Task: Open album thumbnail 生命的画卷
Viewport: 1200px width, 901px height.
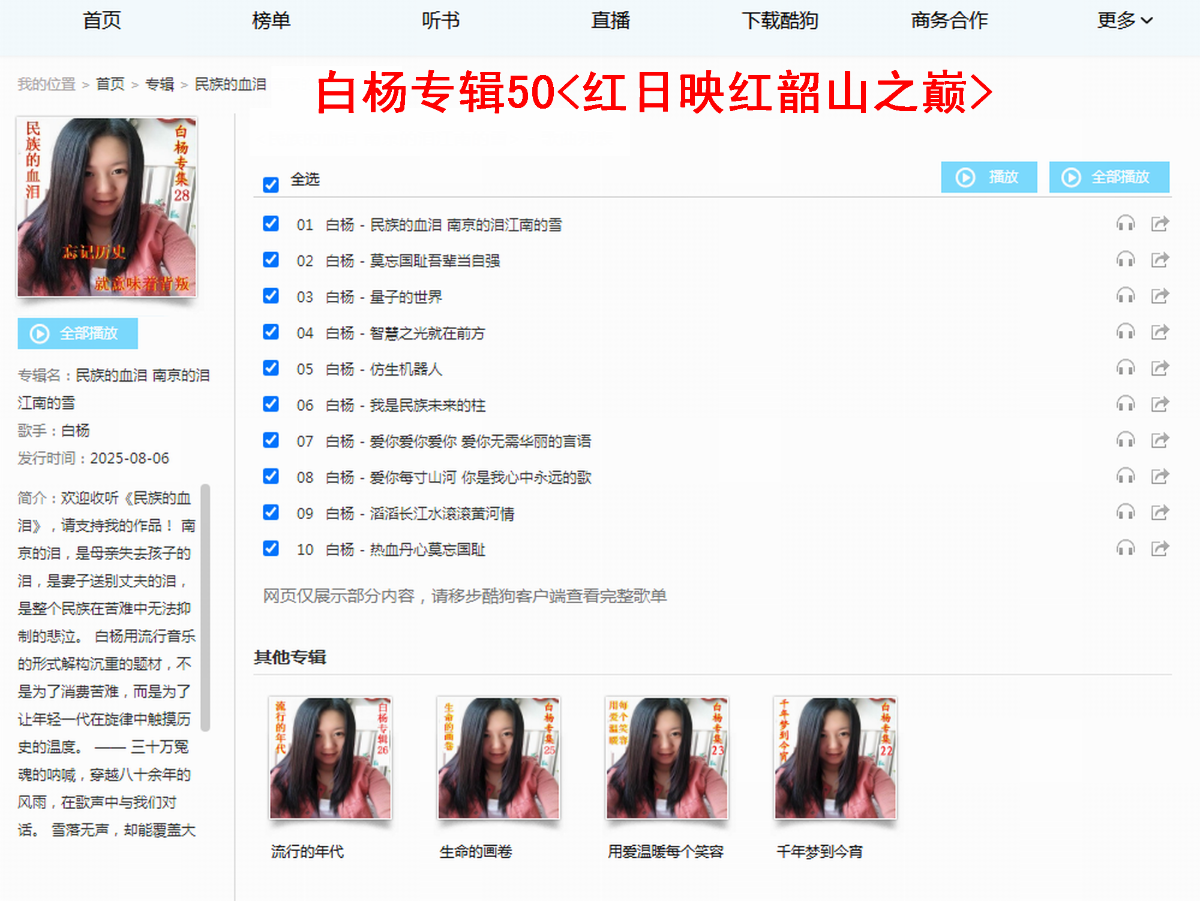Action: 499,758
